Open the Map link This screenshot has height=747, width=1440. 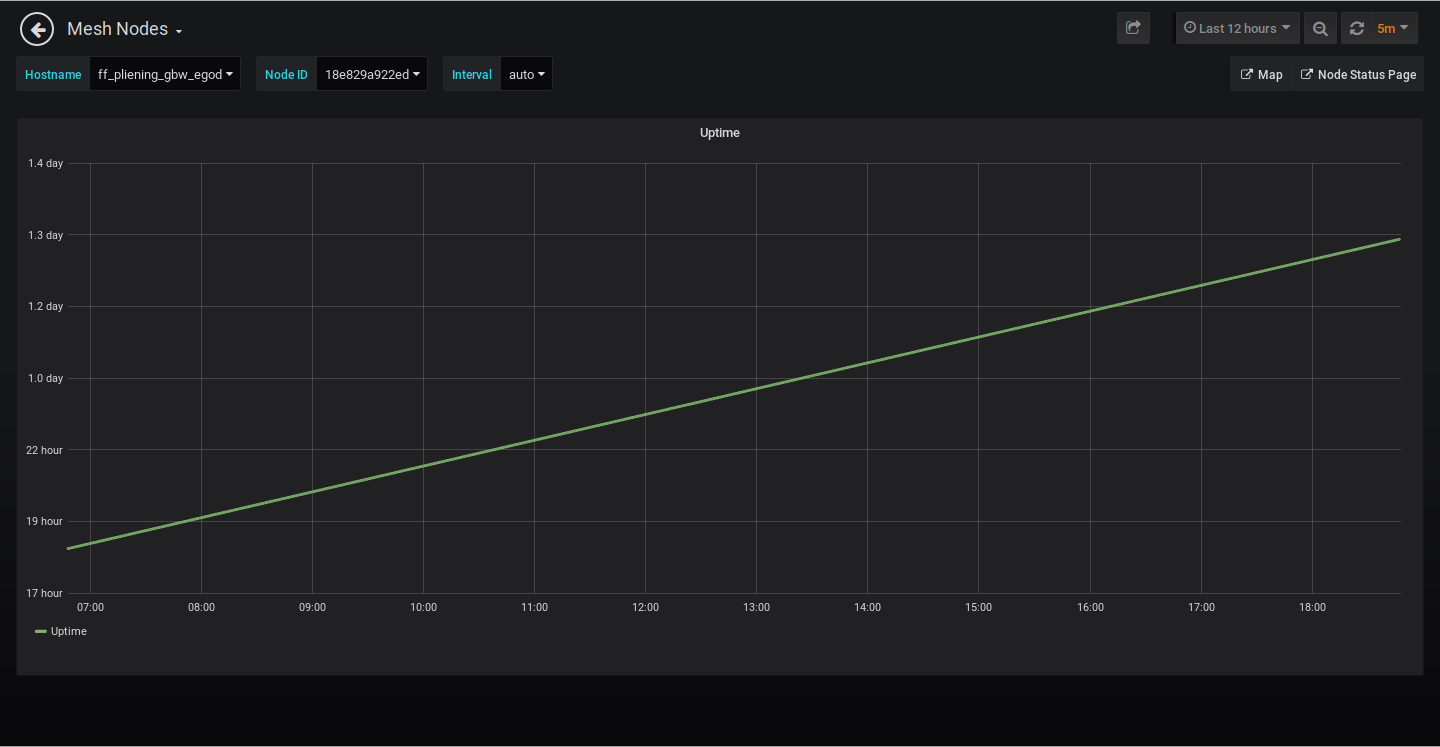[1270, 74]
